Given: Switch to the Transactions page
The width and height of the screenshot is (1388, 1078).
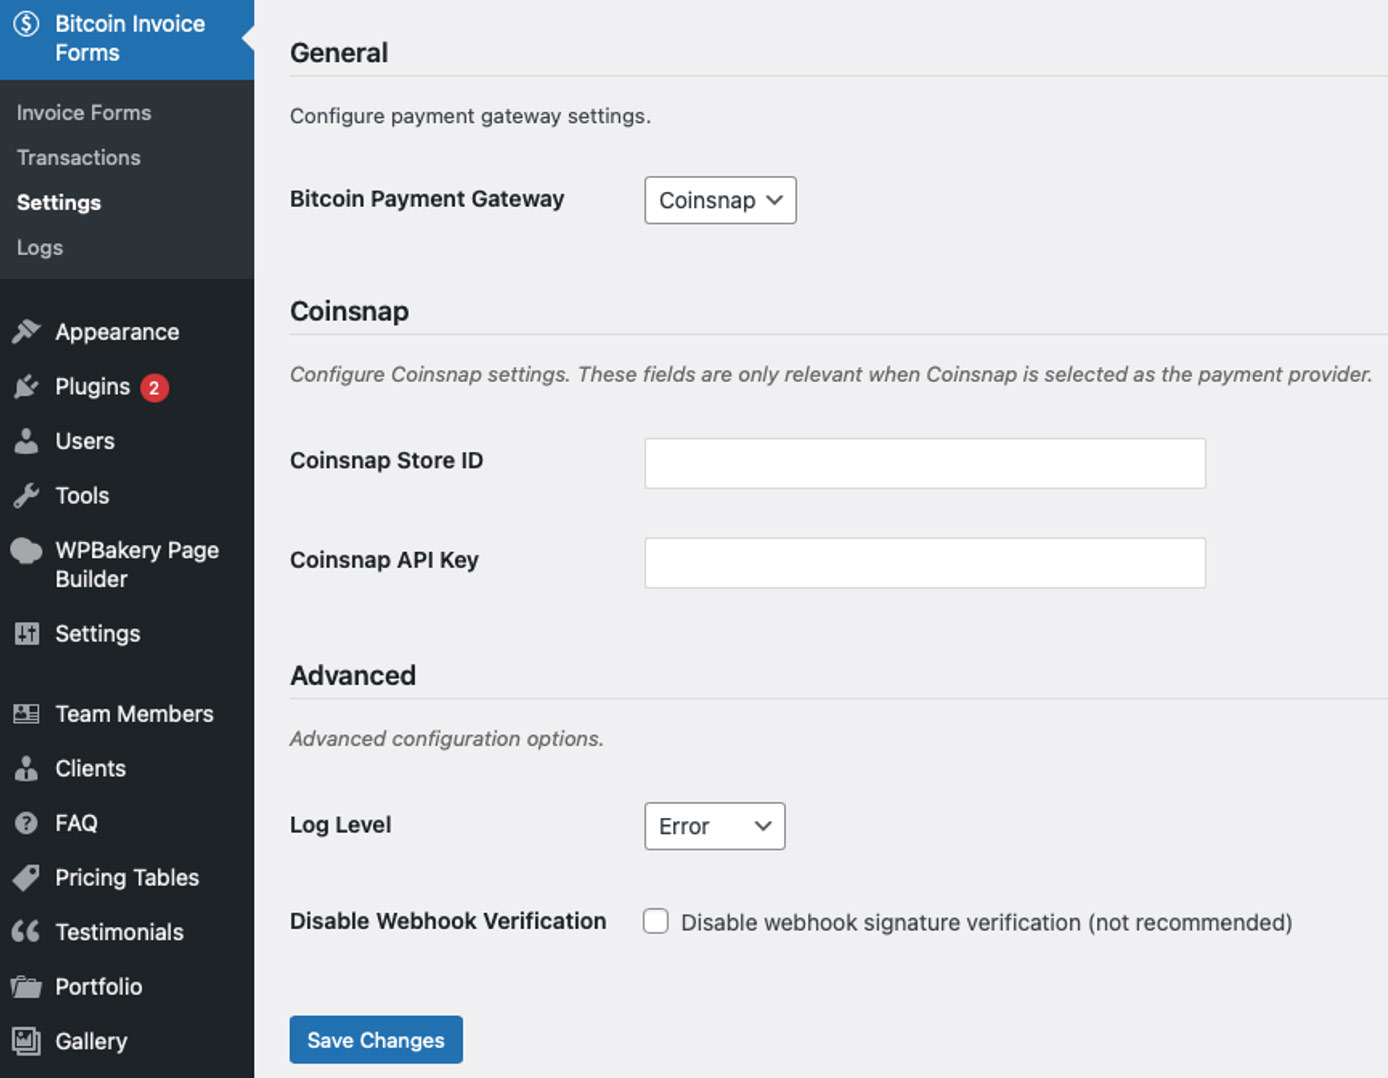Looking at the screenshot, I should [x=78, y=157].
